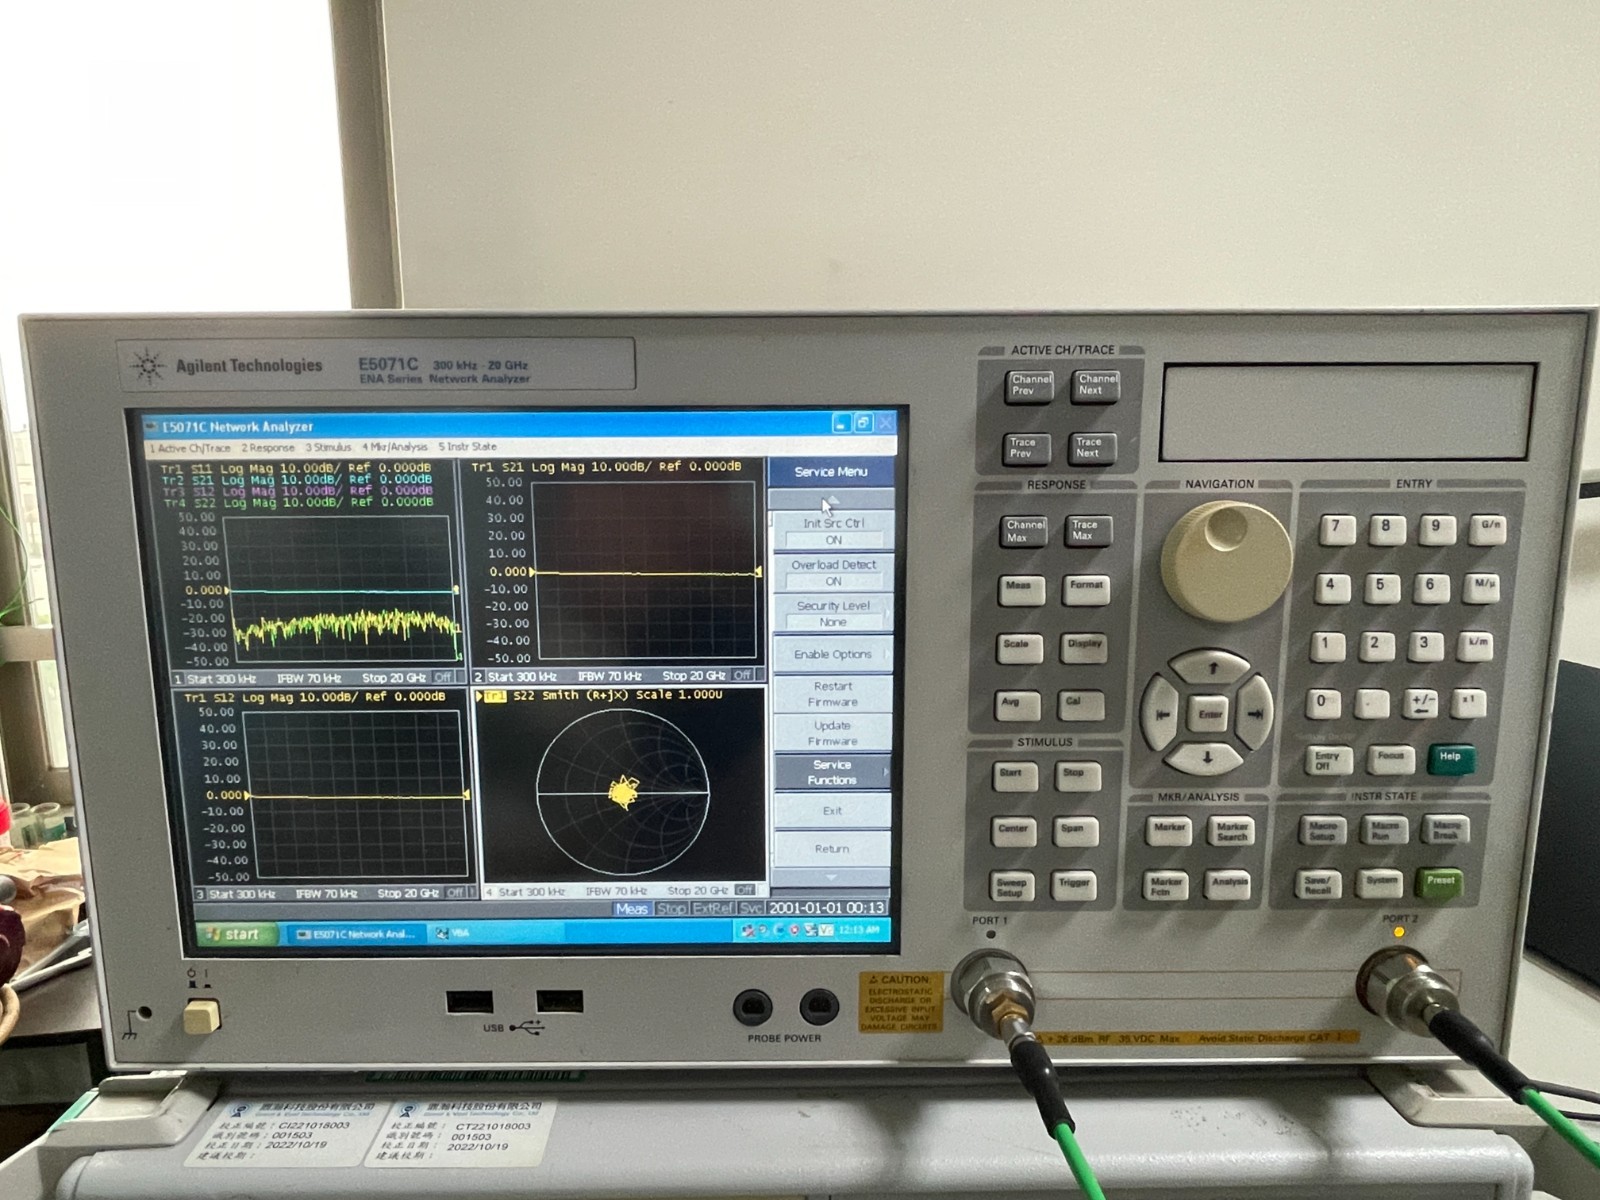
Task: Click the Off indicator in channel 2 bar
Action: tap(742, 675)
